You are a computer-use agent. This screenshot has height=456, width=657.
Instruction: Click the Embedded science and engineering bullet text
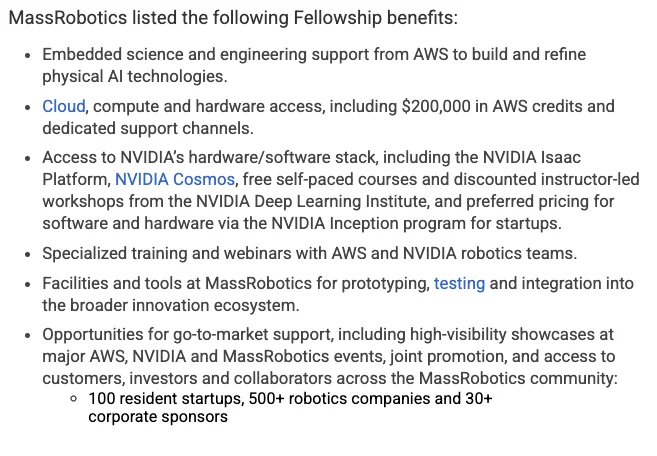tap(200, 54)
